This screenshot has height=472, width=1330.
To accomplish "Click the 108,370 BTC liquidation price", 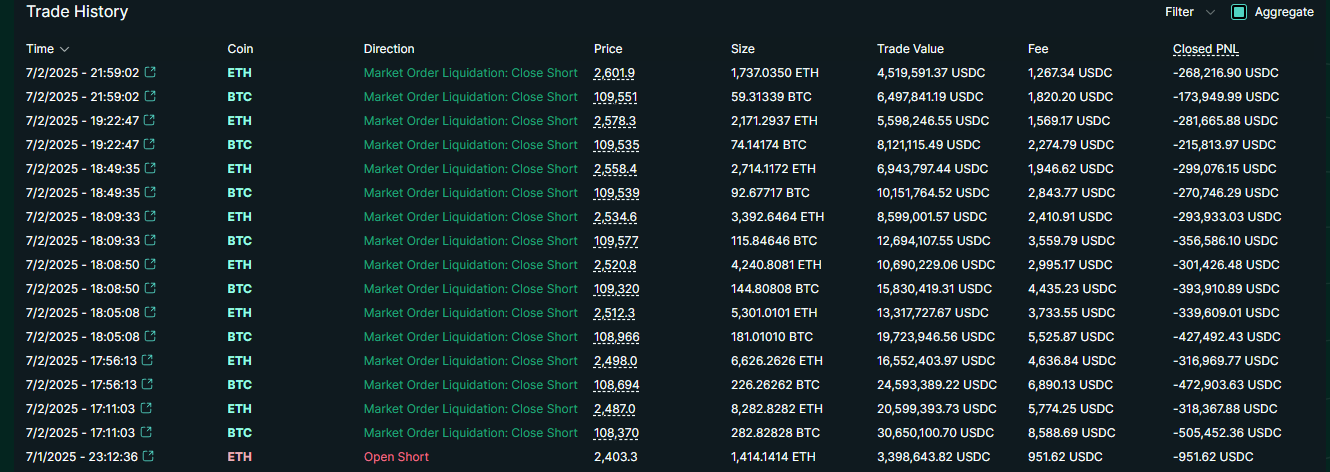I will point(616,433).
